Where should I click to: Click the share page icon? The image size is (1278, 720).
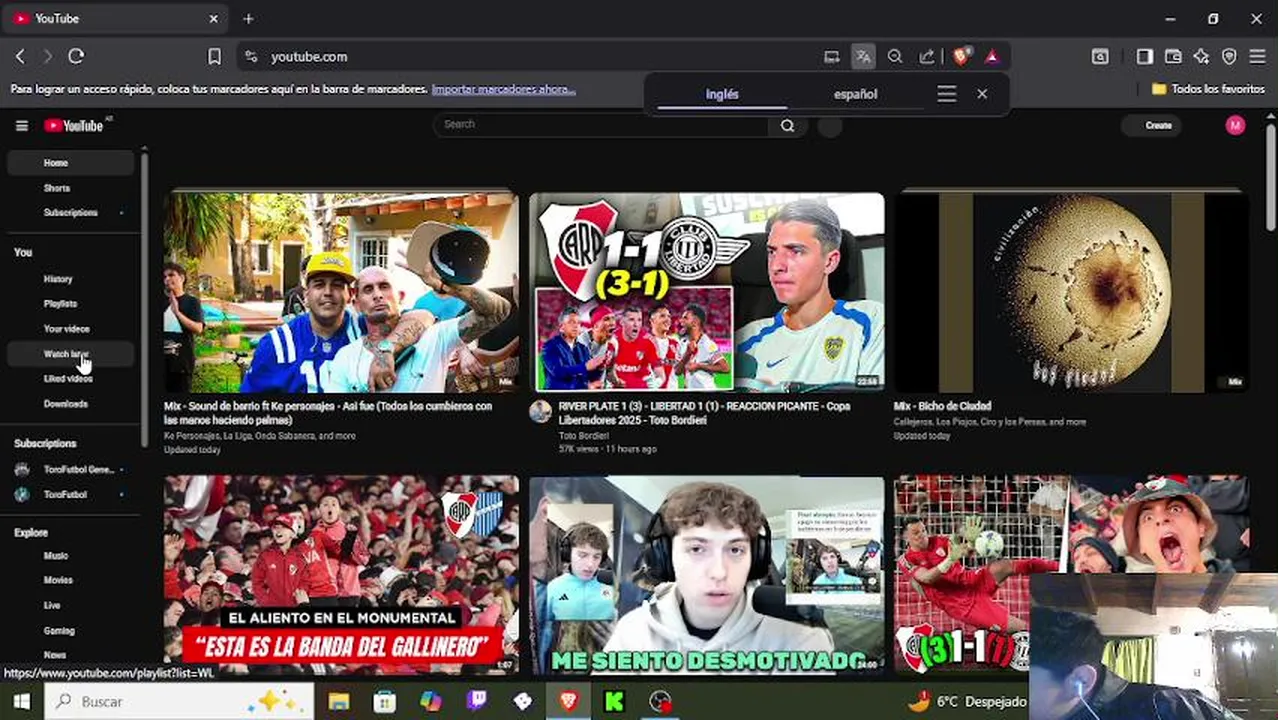pyautogui.click(x=927, y=57)
